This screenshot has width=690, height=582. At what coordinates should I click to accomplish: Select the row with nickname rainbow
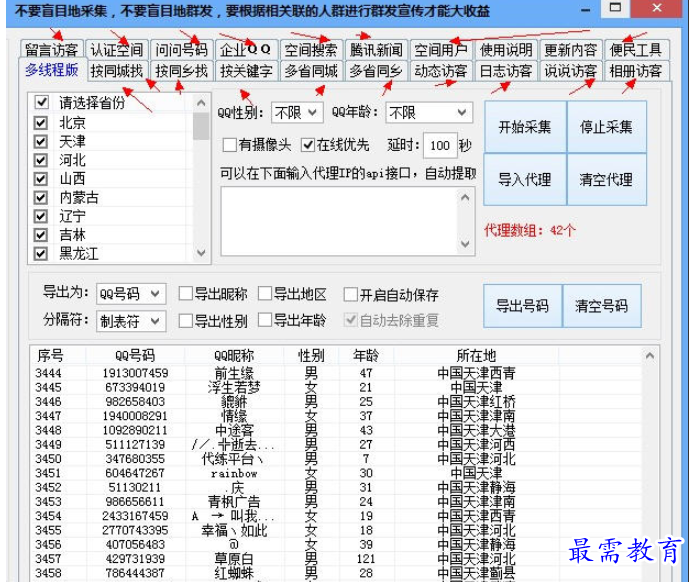pyautogui.click(x=234, y=474)
